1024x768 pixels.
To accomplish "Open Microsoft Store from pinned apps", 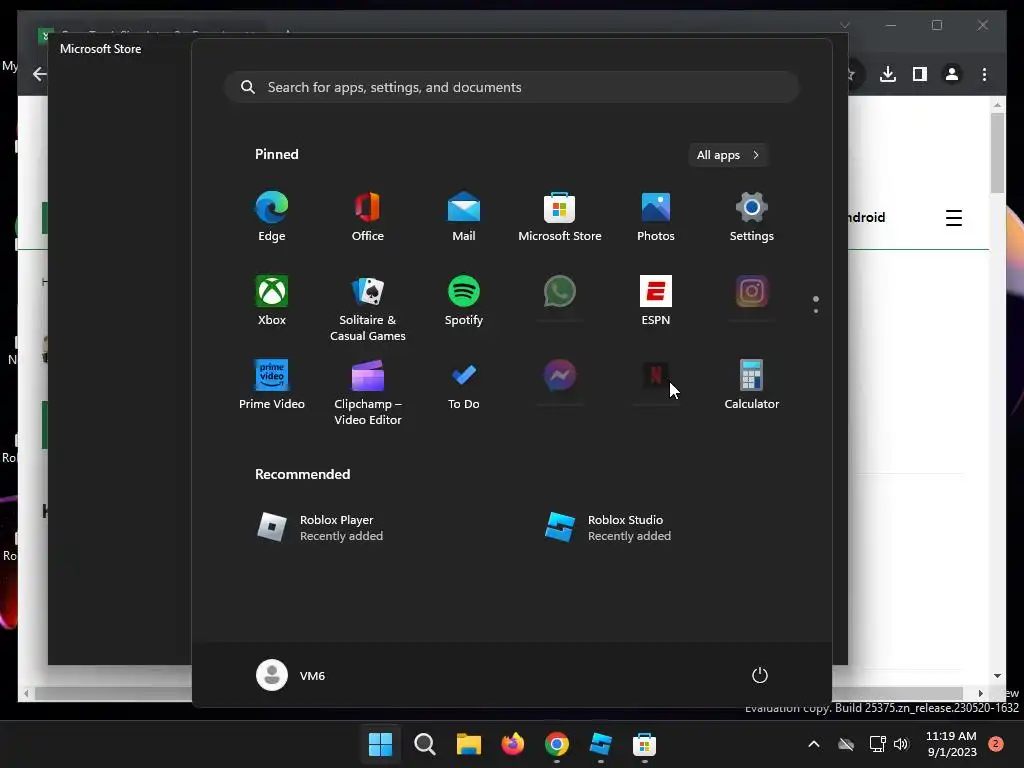I will (x=560, y=217).
